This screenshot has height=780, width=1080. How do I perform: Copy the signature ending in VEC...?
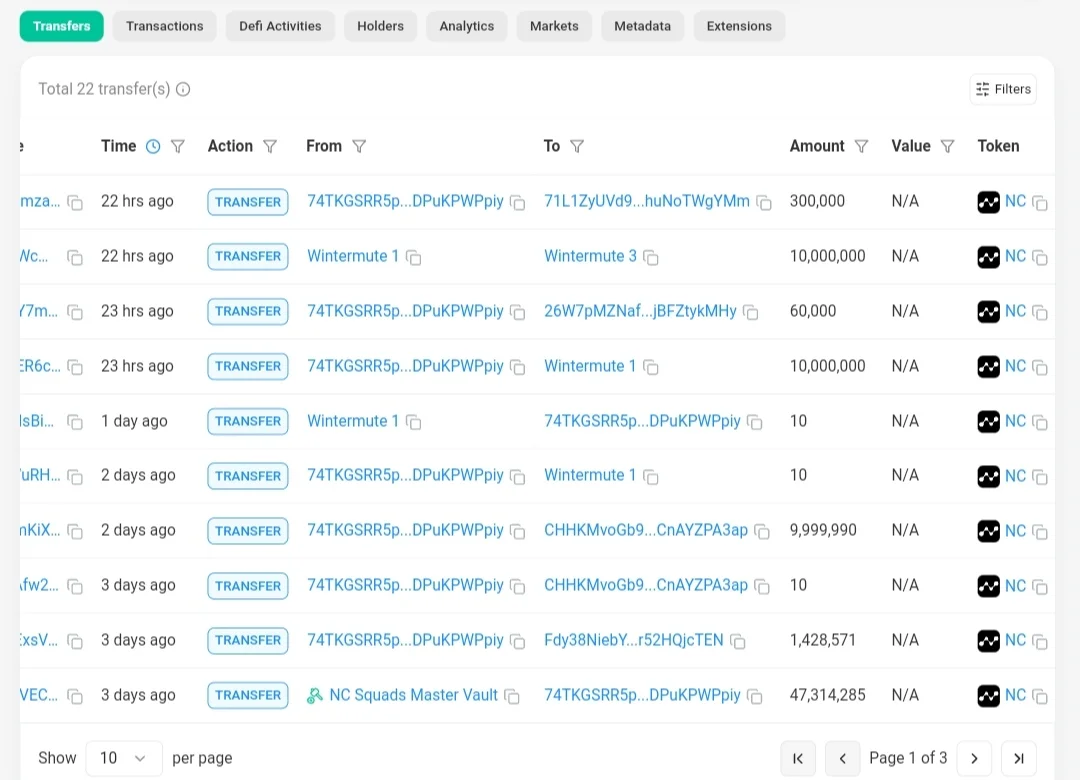coord(75,697)
